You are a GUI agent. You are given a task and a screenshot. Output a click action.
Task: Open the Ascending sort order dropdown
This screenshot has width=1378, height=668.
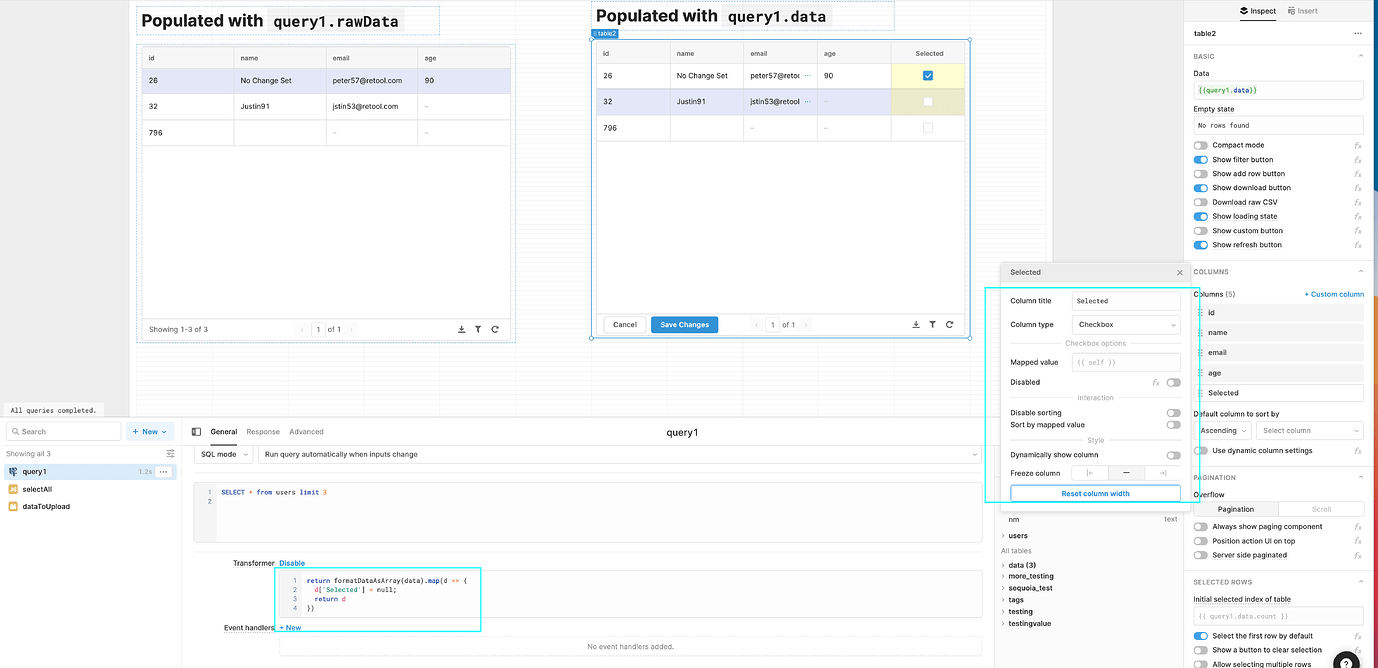[x=1223, y=430]
